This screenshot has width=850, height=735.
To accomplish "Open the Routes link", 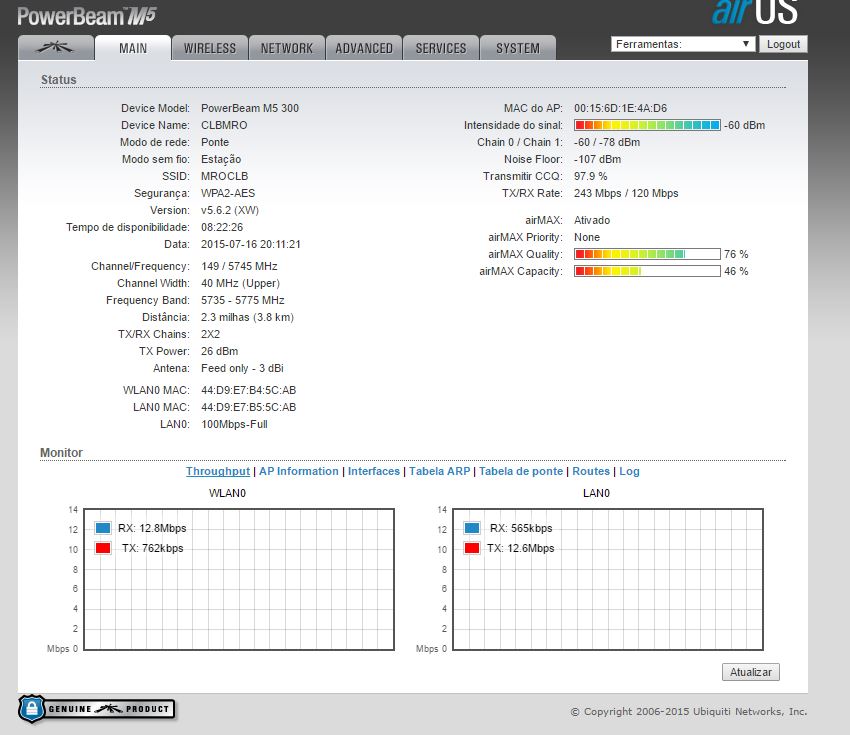I will click(x=591, y=471).
